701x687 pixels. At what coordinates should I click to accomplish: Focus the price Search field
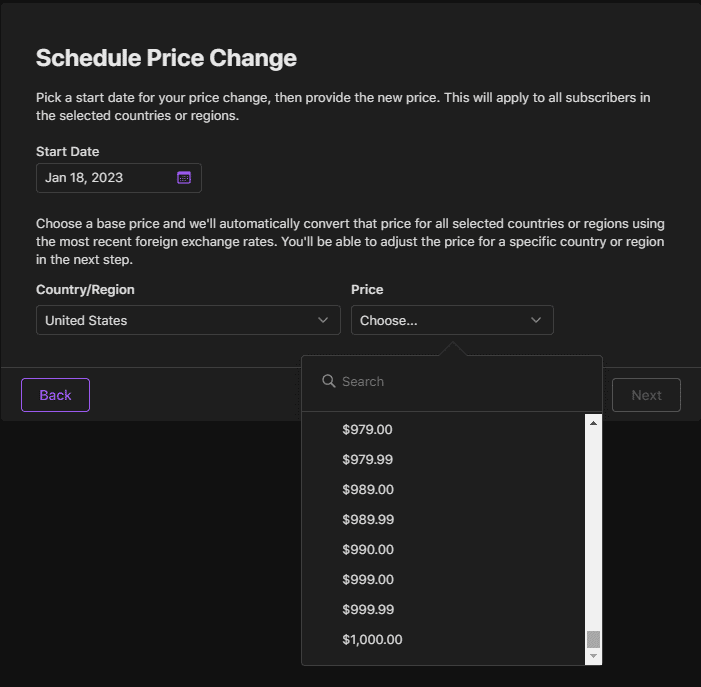(452, 382)
